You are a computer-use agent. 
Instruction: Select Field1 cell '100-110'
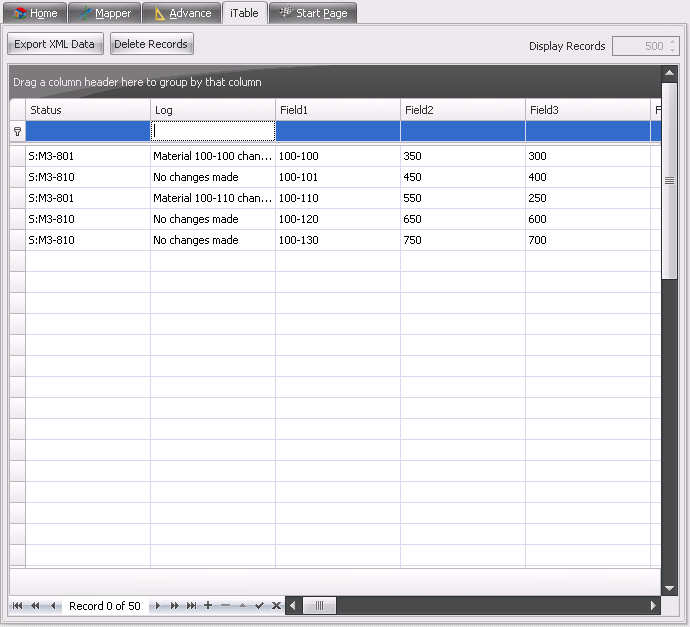(338, 198)
